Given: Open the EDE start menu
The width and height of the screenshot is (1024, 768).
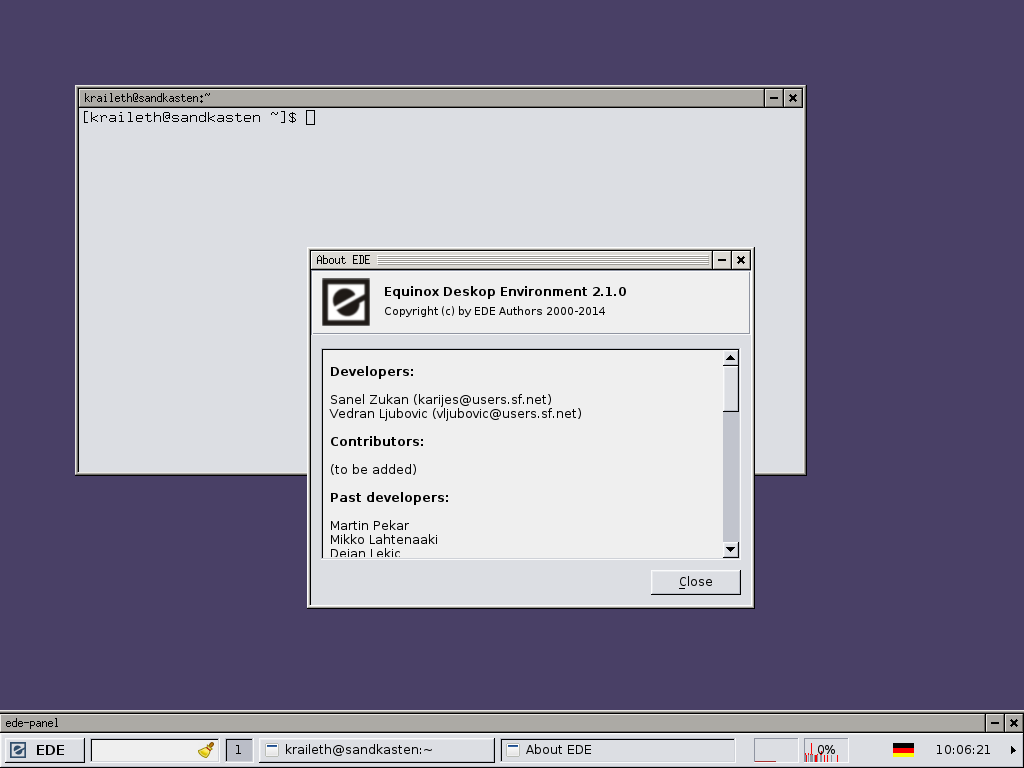Looking at the screenshot, I should (39, 750).
